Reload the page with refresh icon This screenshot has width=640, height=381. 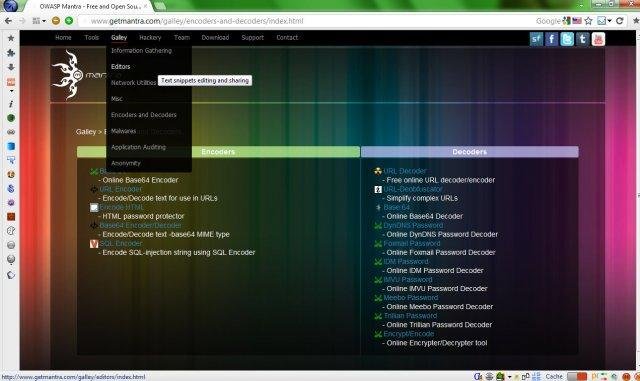[619, 21]
